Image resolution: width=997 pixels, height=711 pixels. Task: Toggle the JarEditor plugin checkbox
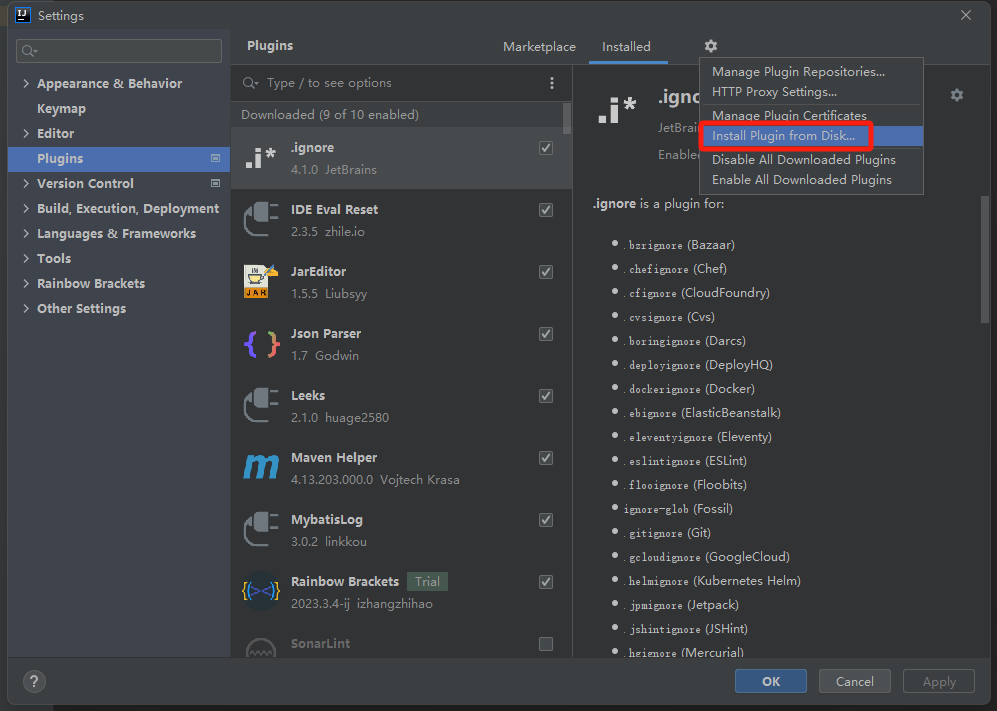click(x=546, y=272)
